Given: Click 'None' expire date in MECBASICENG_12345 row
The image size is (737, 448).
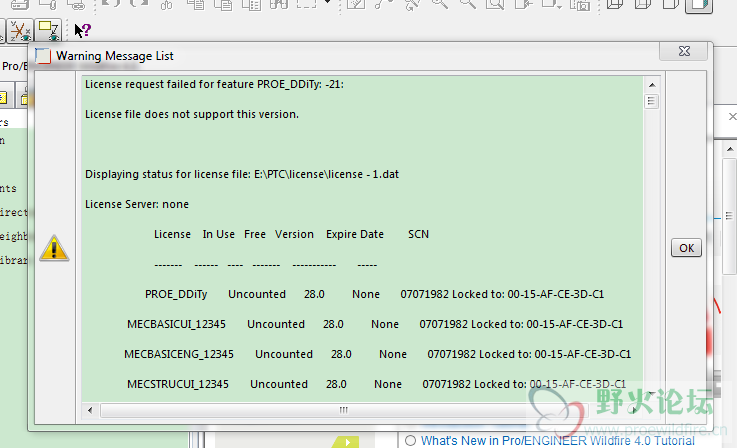Looking at the screenshot, I should click(393, 354).
